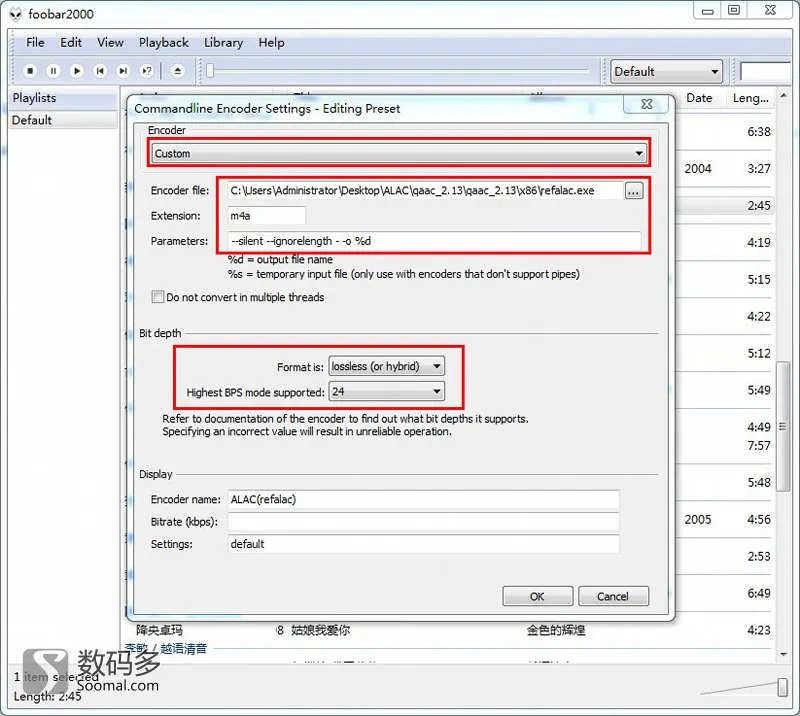This screenshot has width=800, height=716.
Task: Select the Default playlist in the Playlists panel
Action: coord(63,120)
